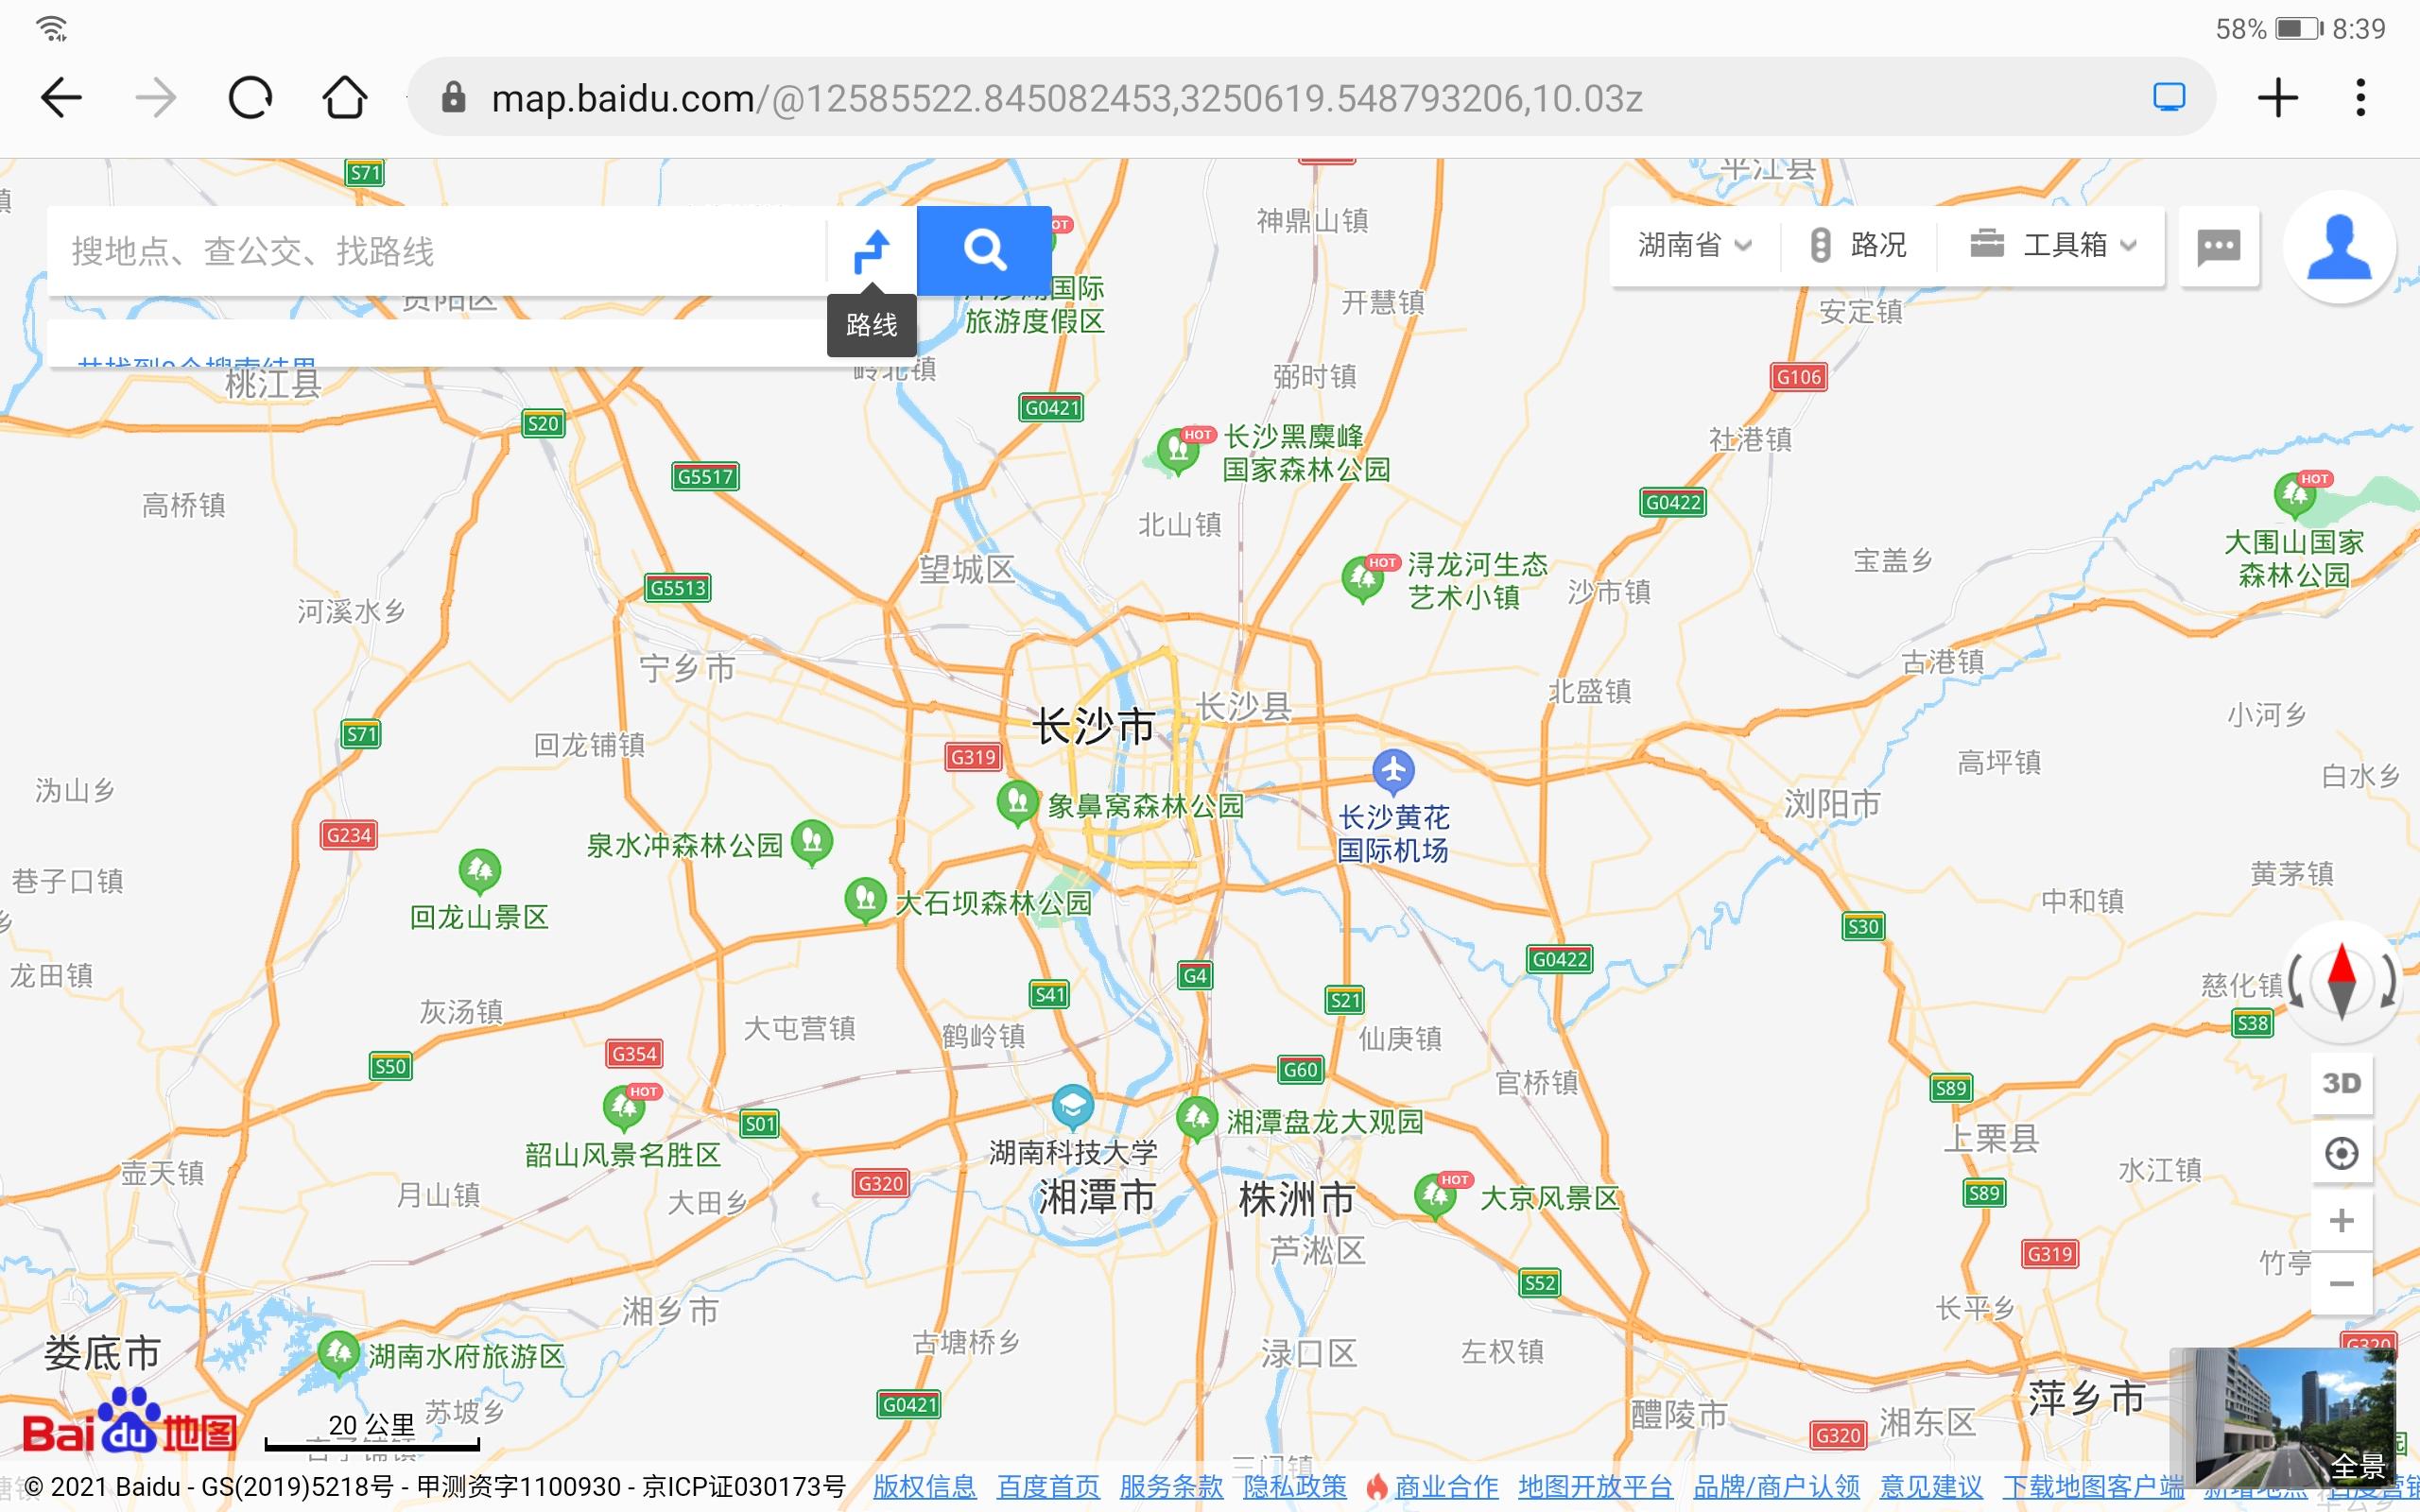The width and height of the screenshot is (2420, 1512).
Task: Open the user profile avatar
Action: pos(2338,248)
